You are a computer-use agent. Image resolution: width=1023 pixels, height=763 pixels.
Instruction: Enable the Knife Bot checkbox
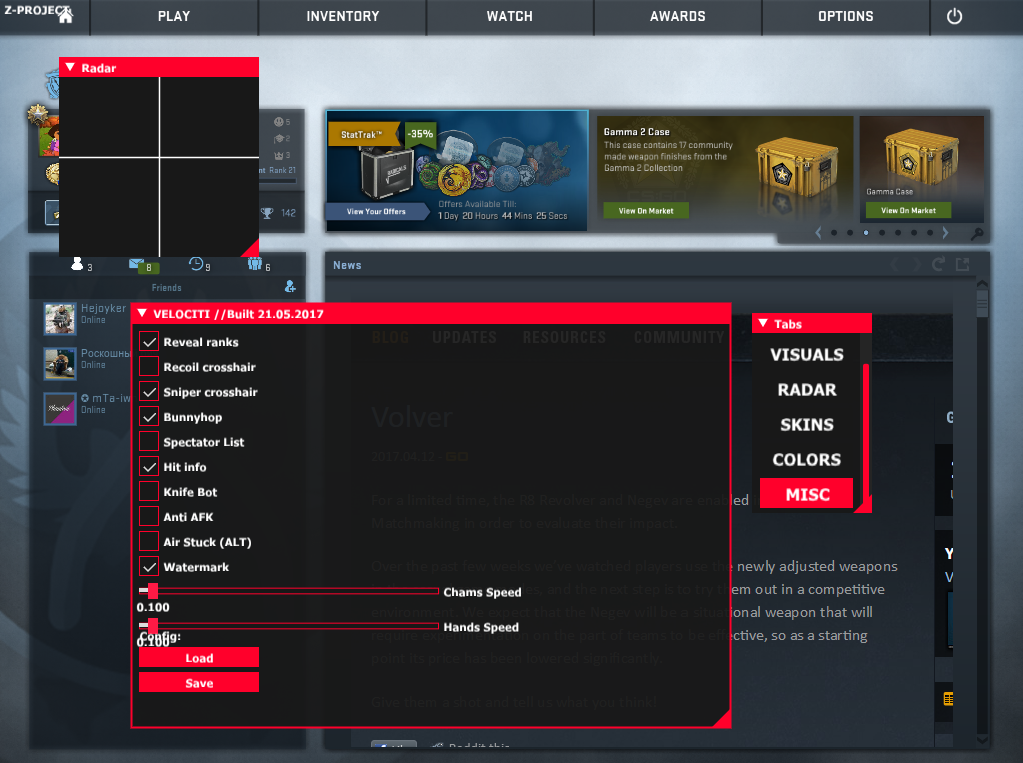click(149, 491)
